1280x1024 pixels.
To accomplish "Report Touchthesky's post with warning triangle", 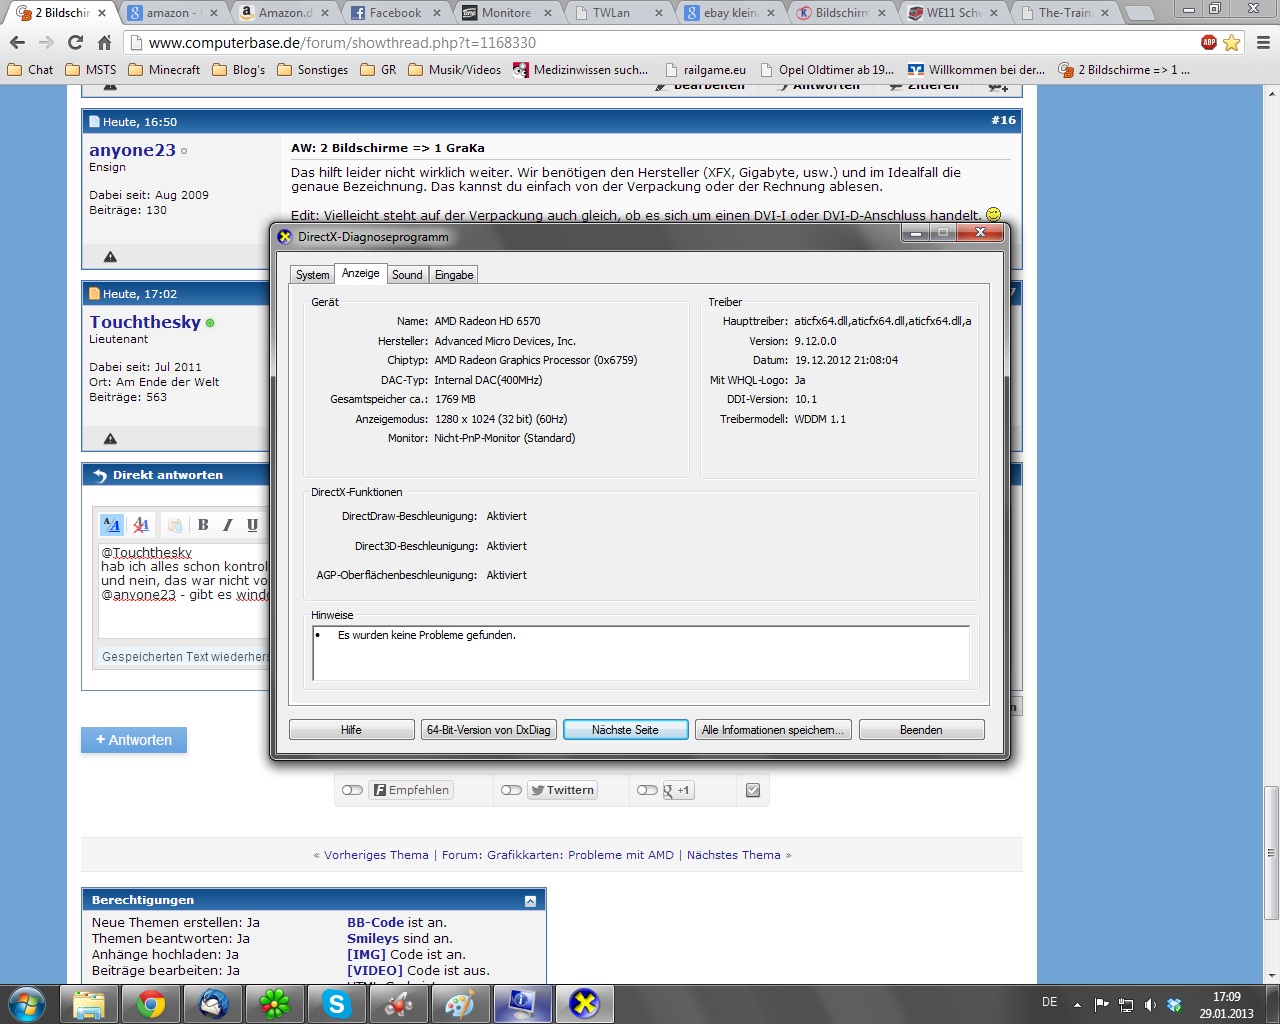I will coord(110,439).
